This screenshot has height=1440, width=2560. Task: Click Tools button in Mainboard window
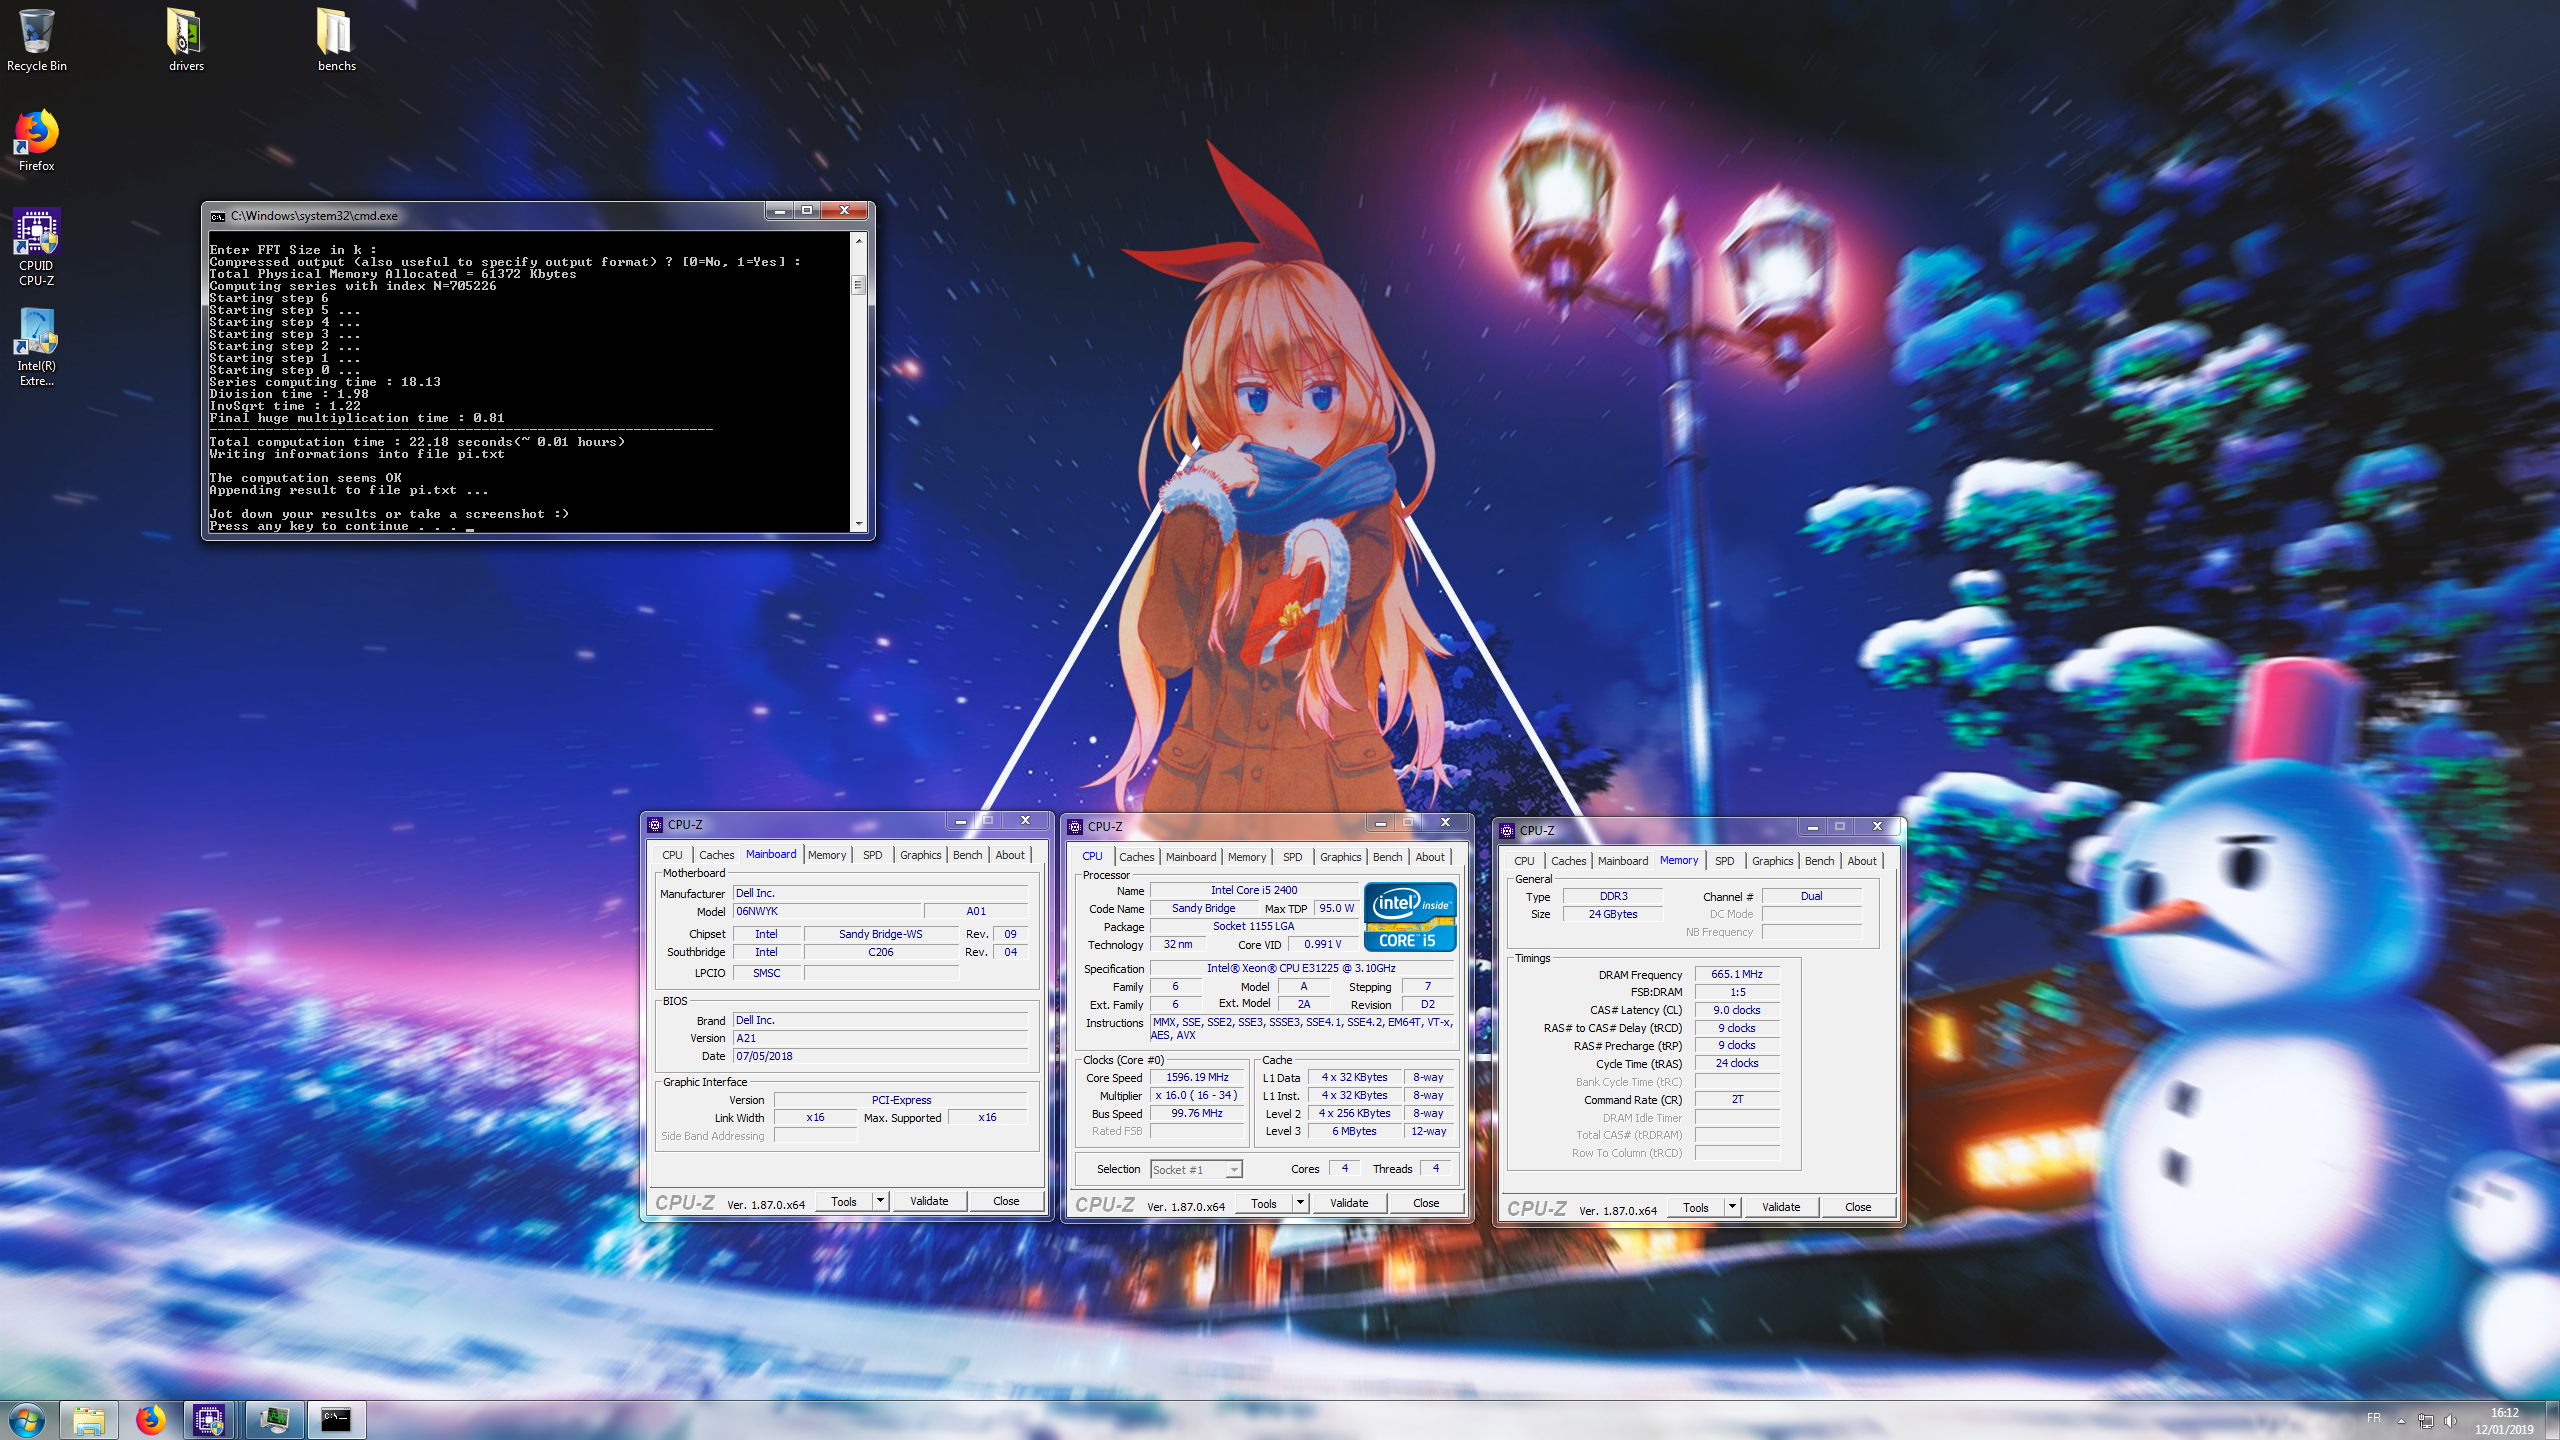[844, 1202]
